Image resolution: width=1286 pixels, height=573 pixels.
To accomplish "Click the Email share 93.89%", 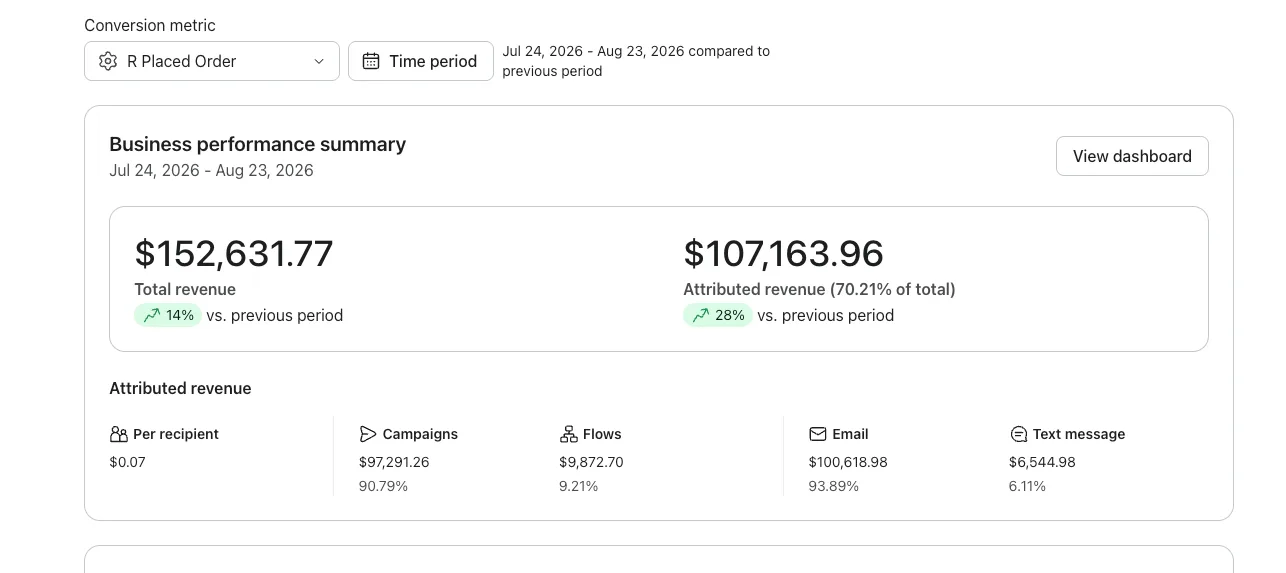I will pyautogui.click(x=834, y=486).
